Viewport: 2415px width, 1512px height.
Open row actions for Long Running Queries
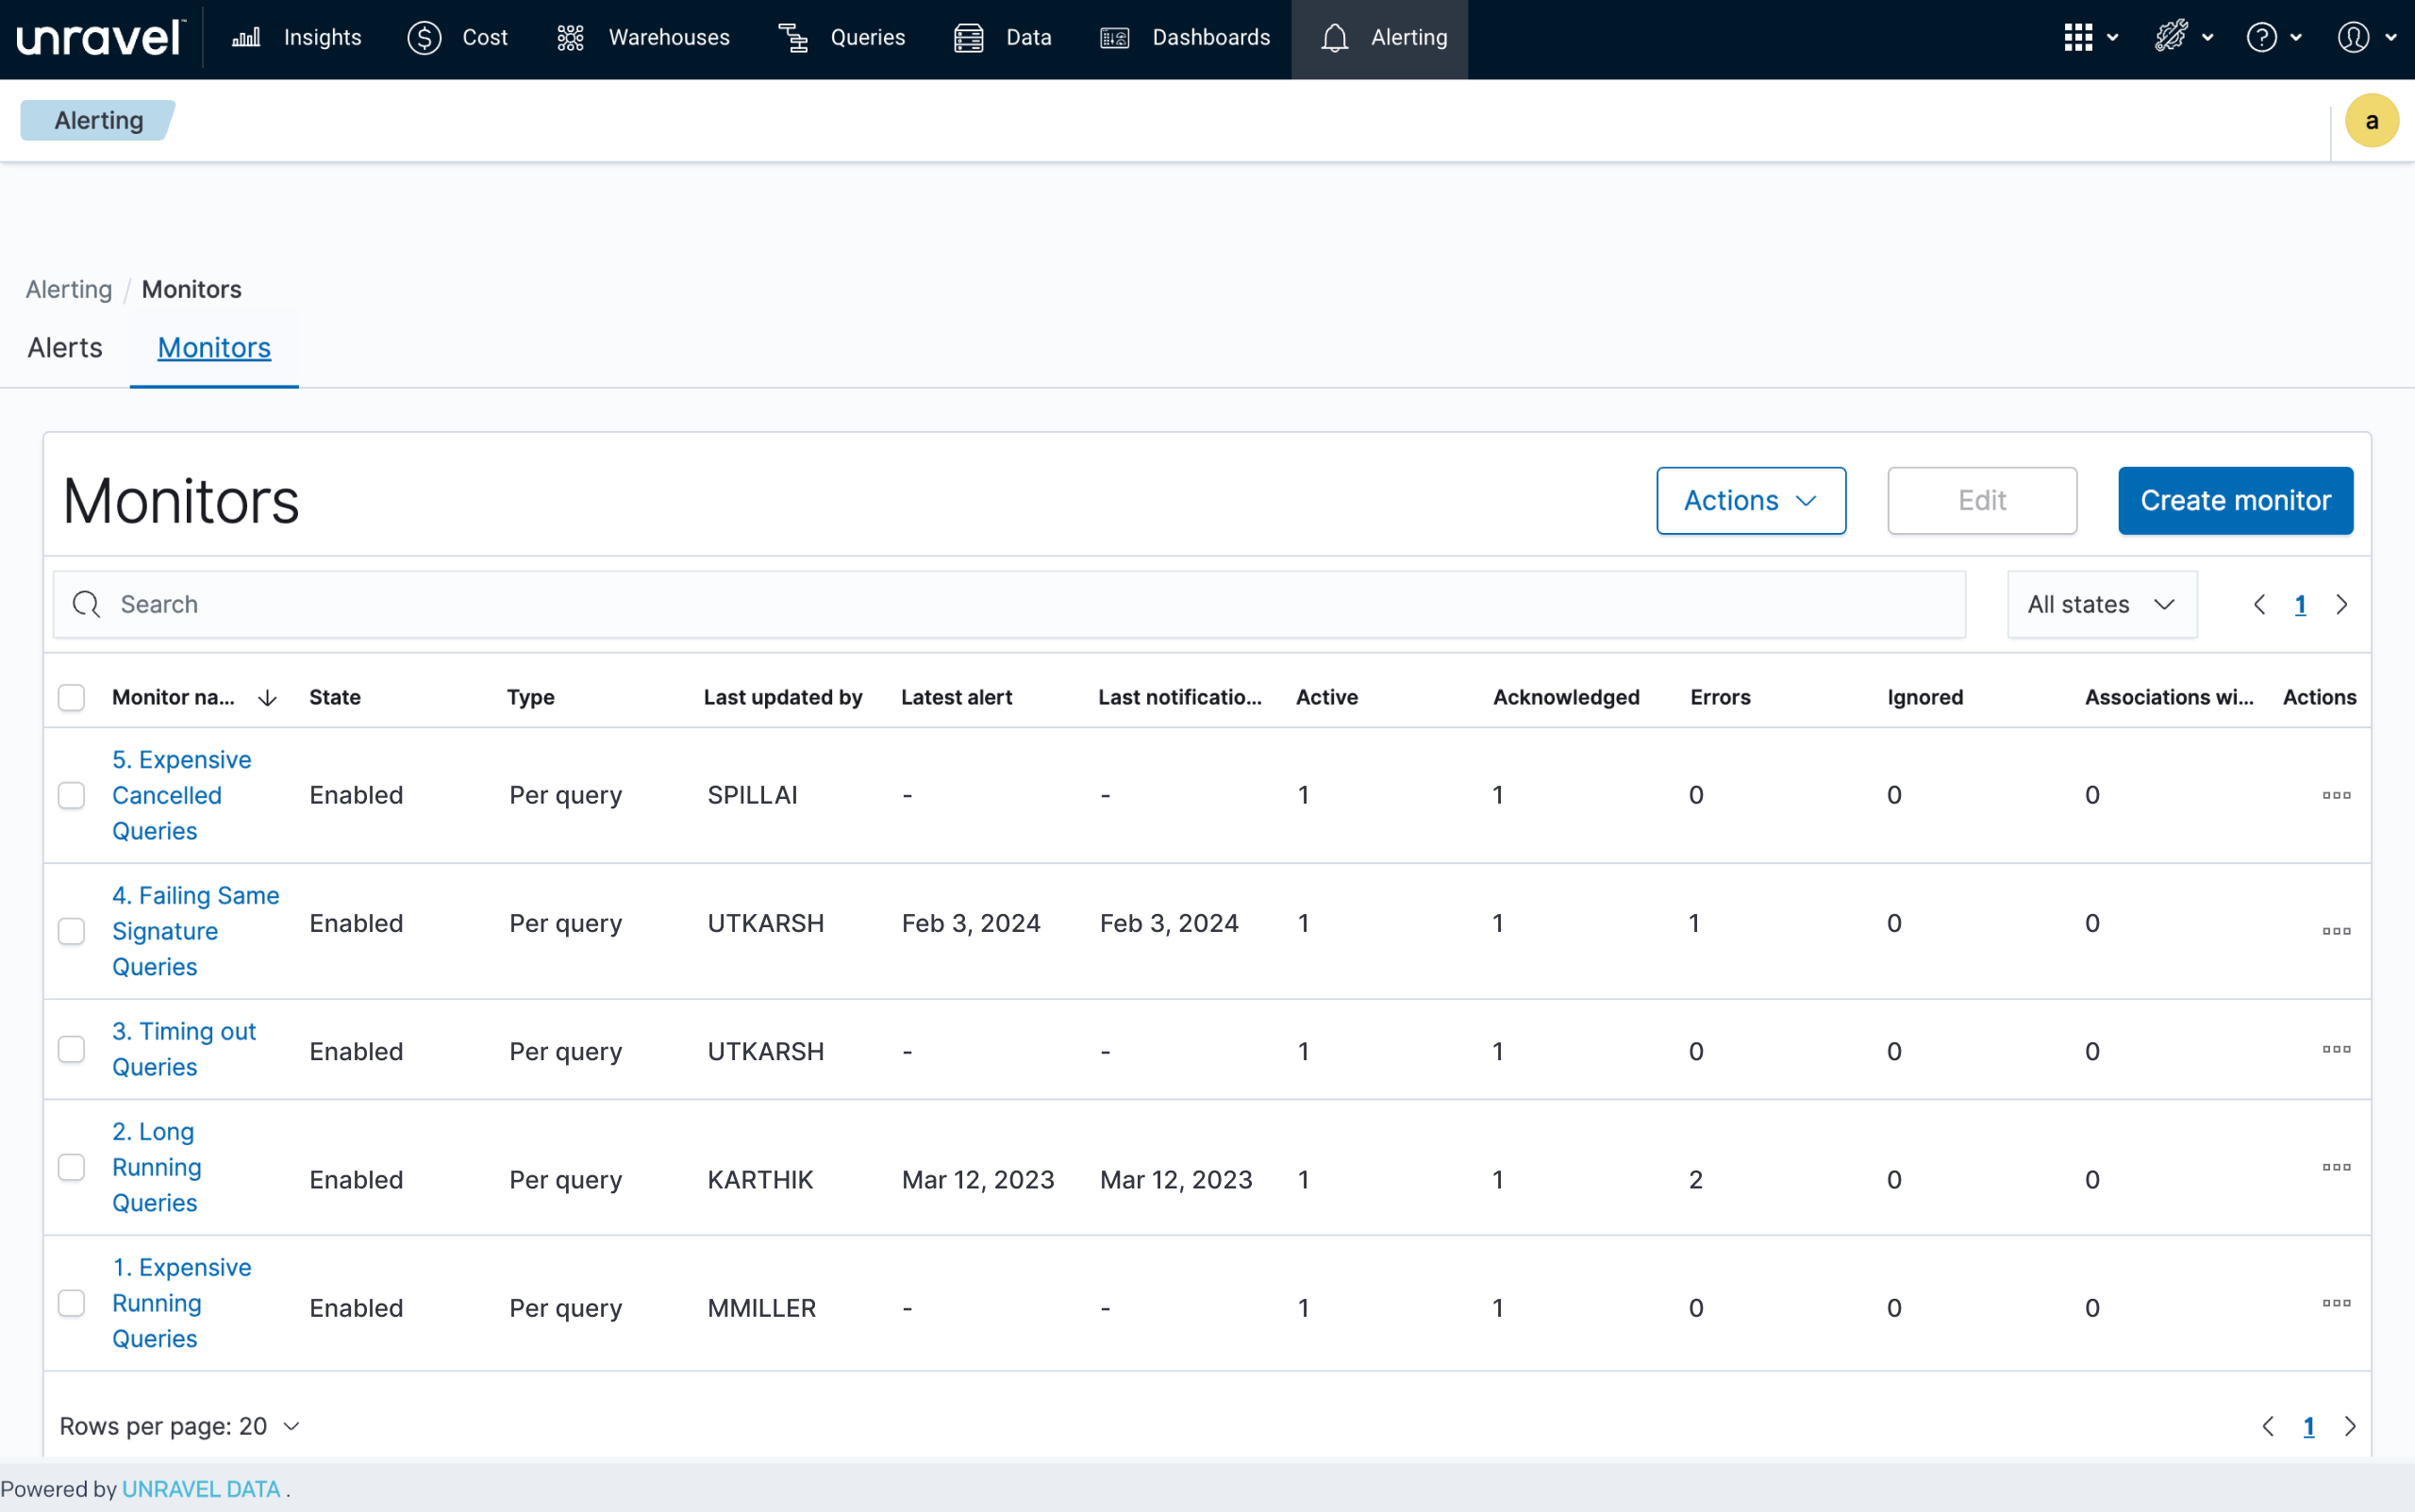[x=2336, y=1167]
